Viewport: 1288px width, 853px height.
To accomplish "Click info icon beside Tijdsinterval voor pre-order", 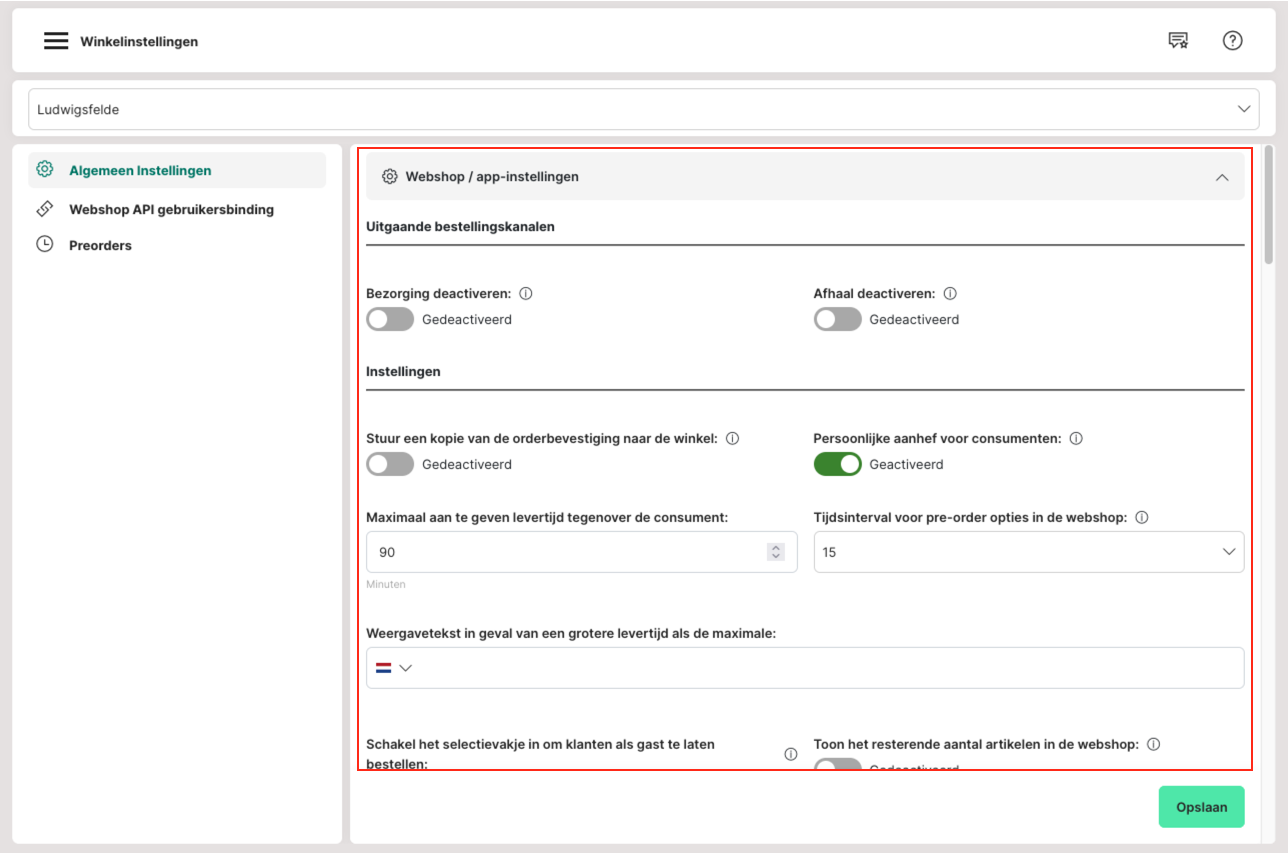I will tap(1142, 518).
